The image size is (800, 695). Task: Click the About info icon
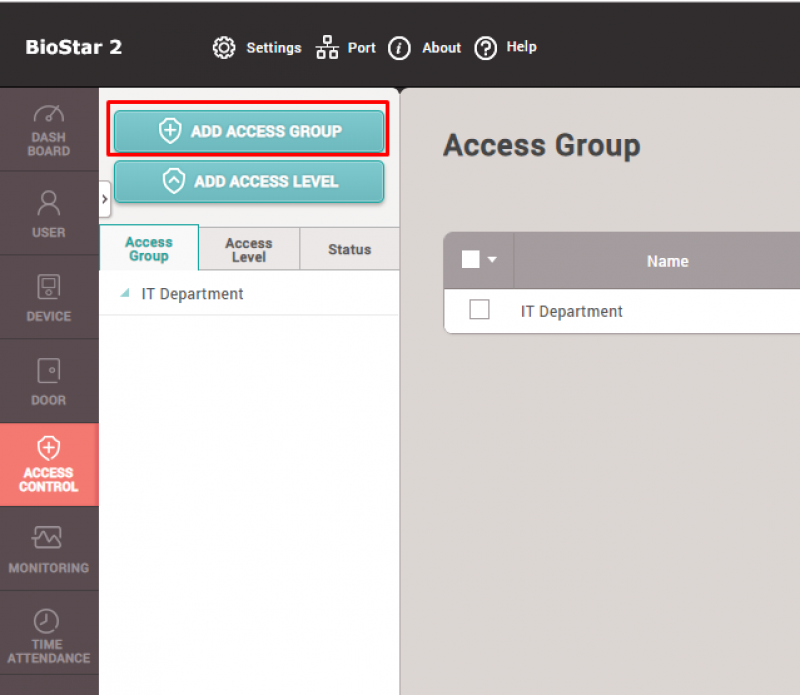[x=399, y=48]
